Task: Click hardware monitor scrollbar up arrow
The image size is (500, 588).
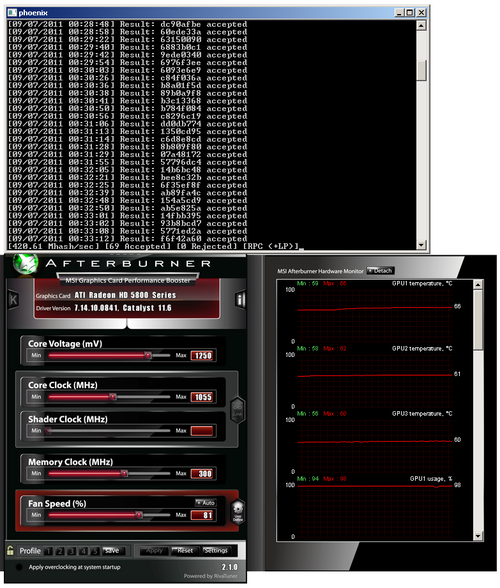Action: tap(478, 285)
